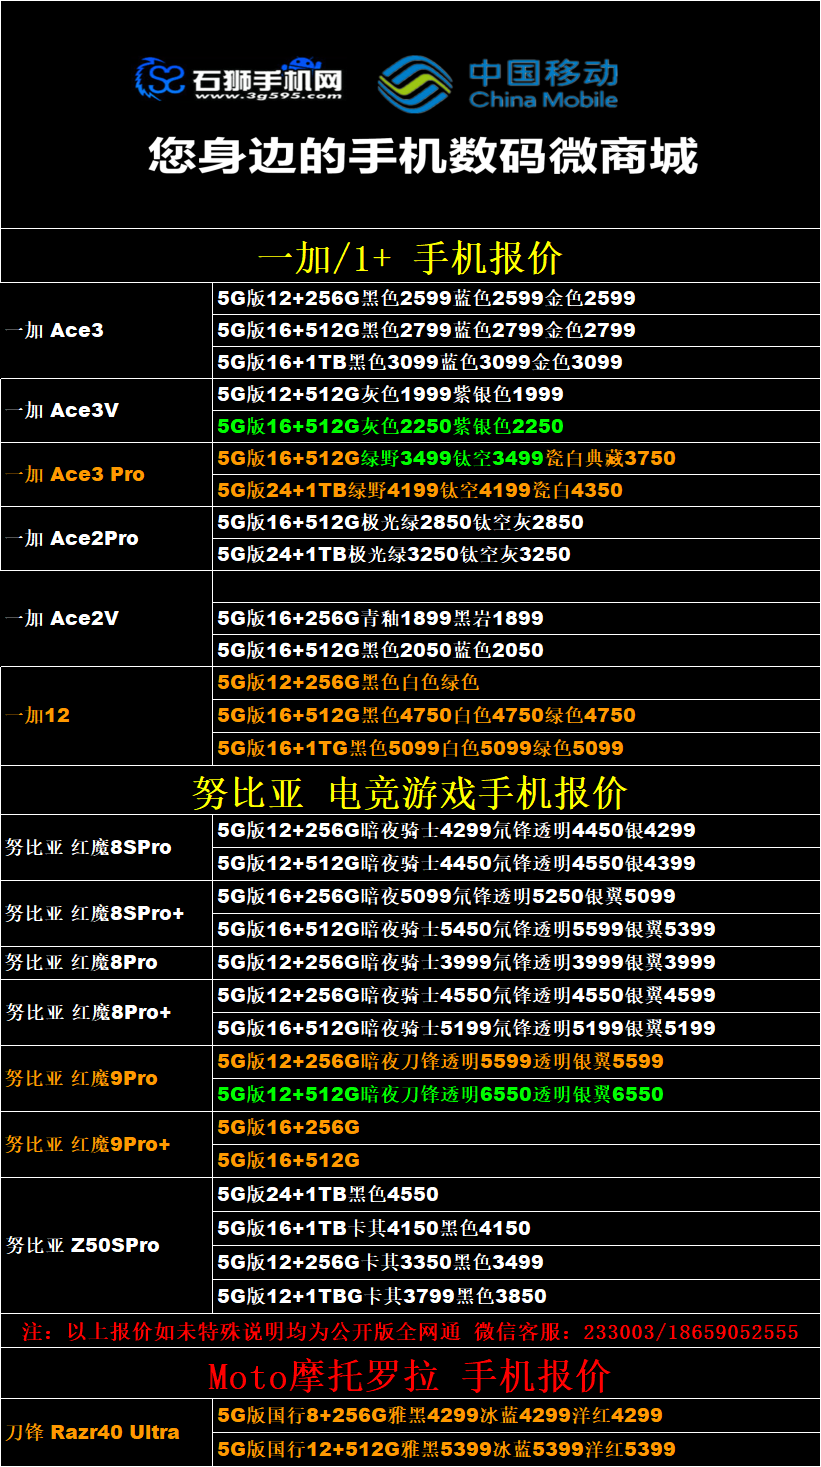Image resolution: width=821 pixels, height=1467 pixels.
Task: Select row 5G版12+256G黑色2599蓝色2599金色2599
Action: [516, 298]
